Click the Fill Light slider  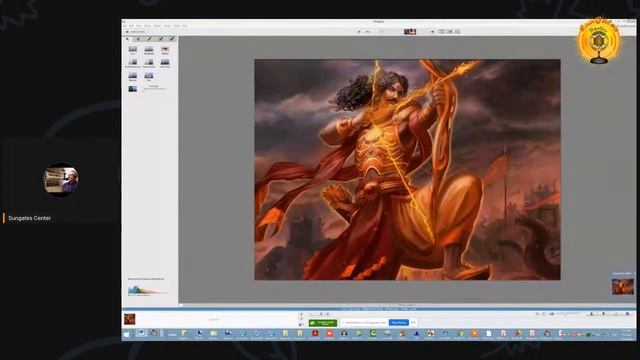[x=154, y=88]
